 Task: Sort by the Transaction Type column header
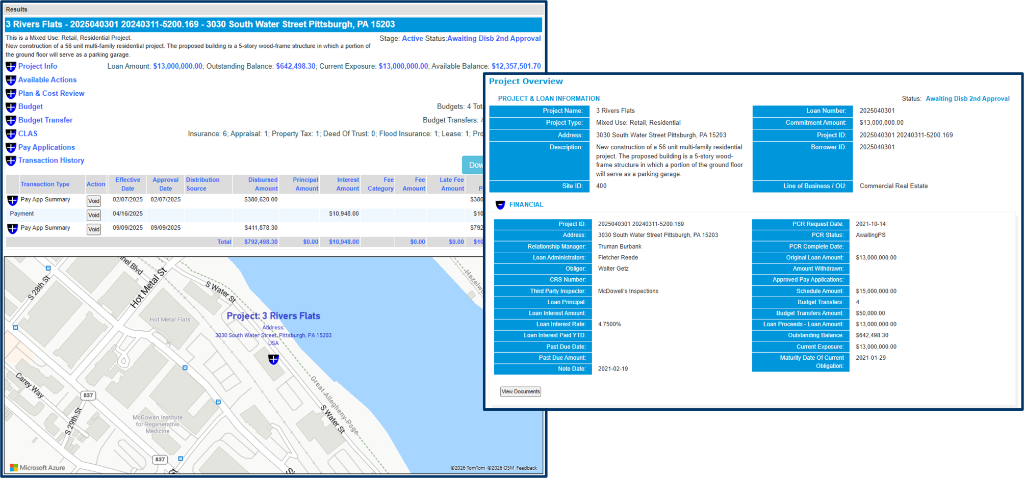(45, 184)
